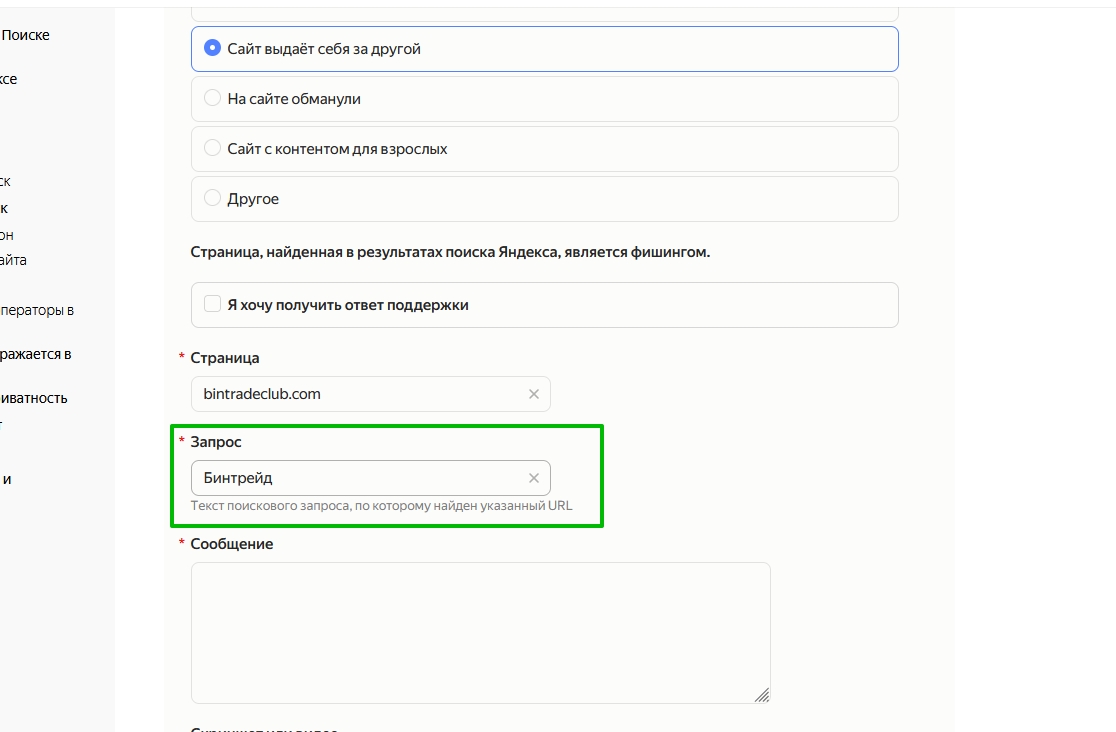This screenshot has width=1116, height=732.
Task: Pick the 'Другое' radio option
Action: [x=212, y=199]
